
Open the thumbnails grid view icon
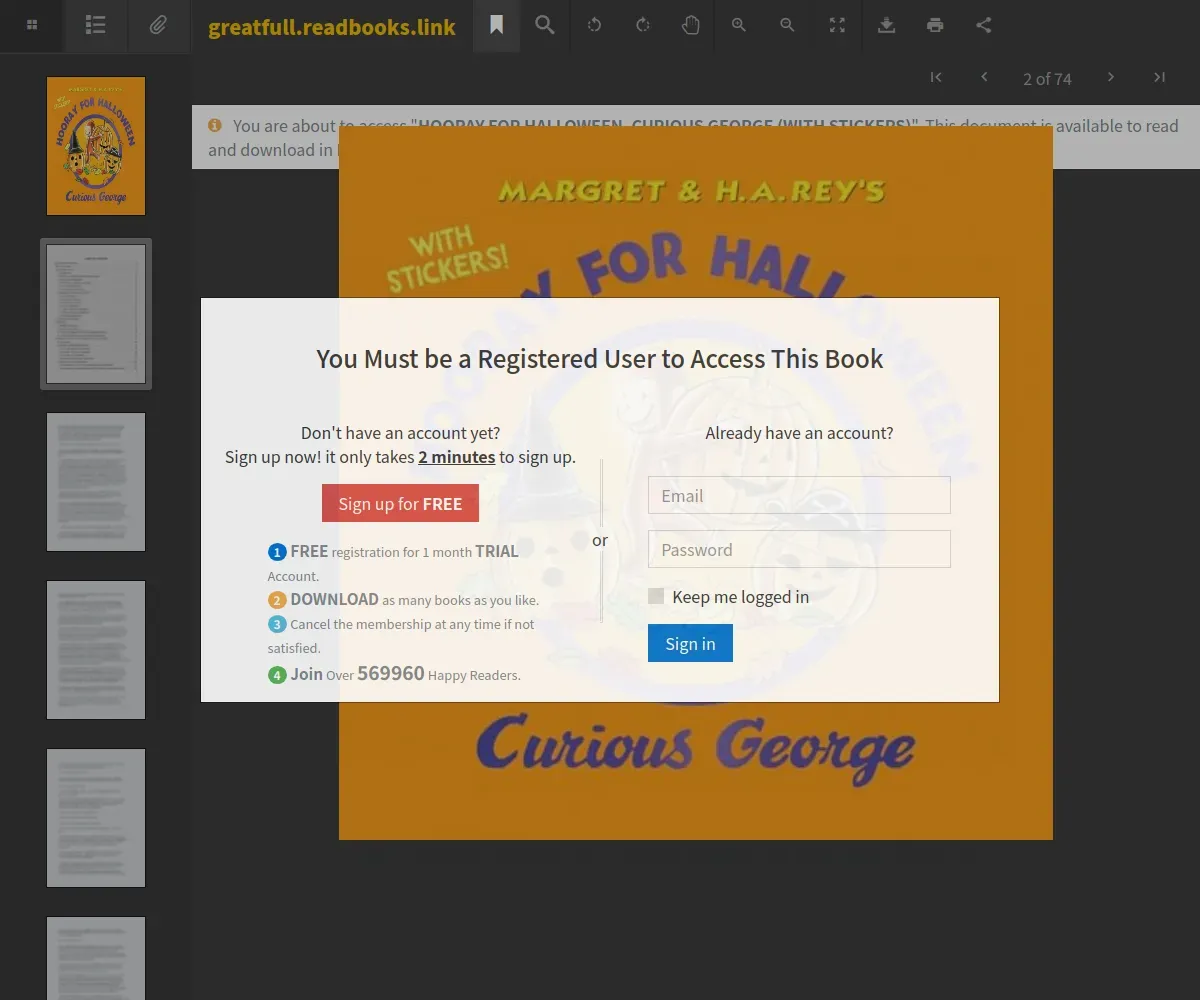click(32, 25)
